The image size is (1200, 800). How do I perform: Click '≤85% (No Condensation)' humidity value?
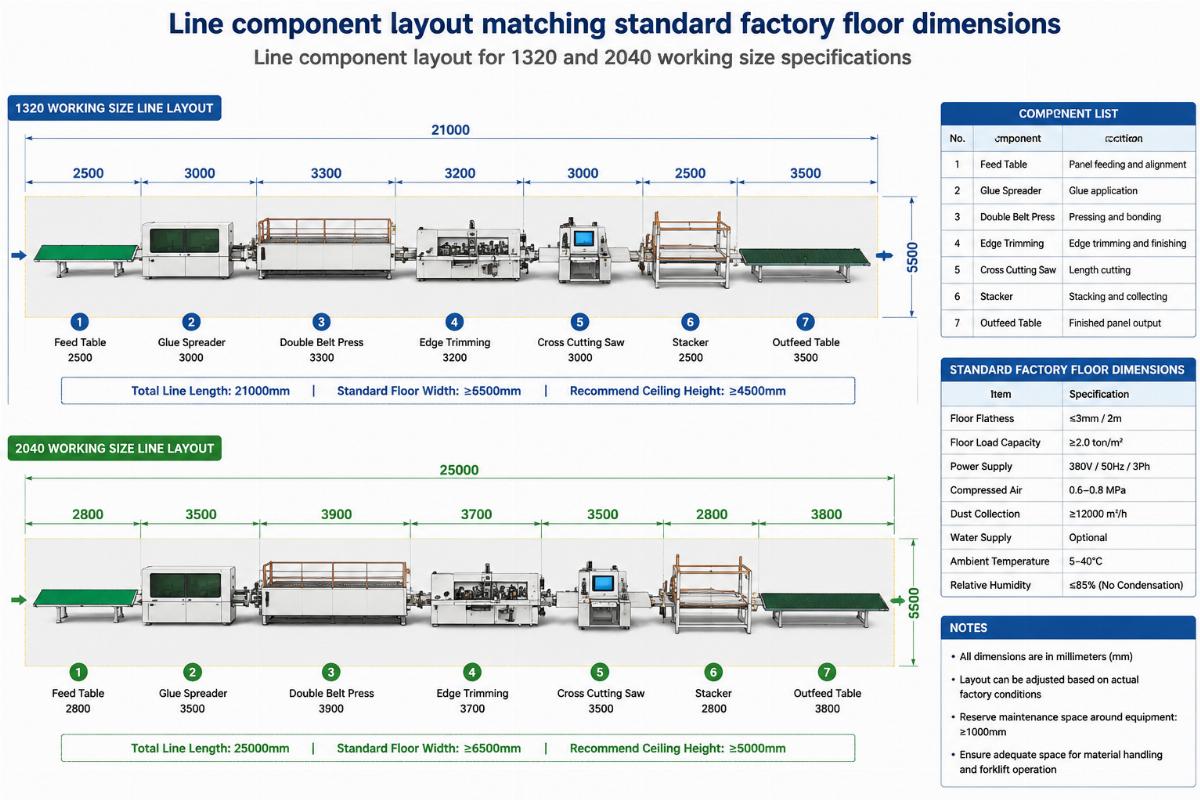click(x=1125, y=585)
